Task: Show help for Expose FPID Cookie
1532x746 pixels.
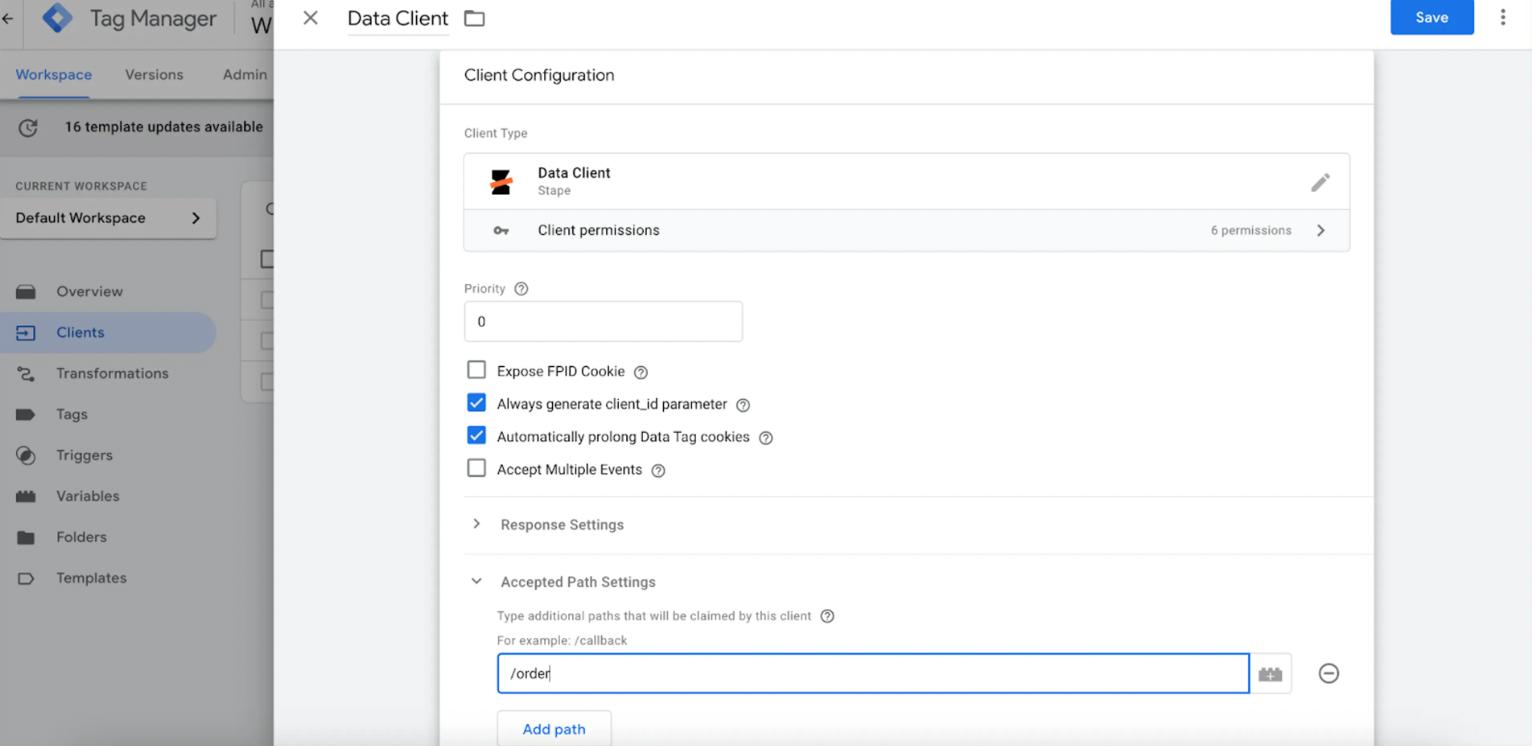Action: [x=641, y=372]
